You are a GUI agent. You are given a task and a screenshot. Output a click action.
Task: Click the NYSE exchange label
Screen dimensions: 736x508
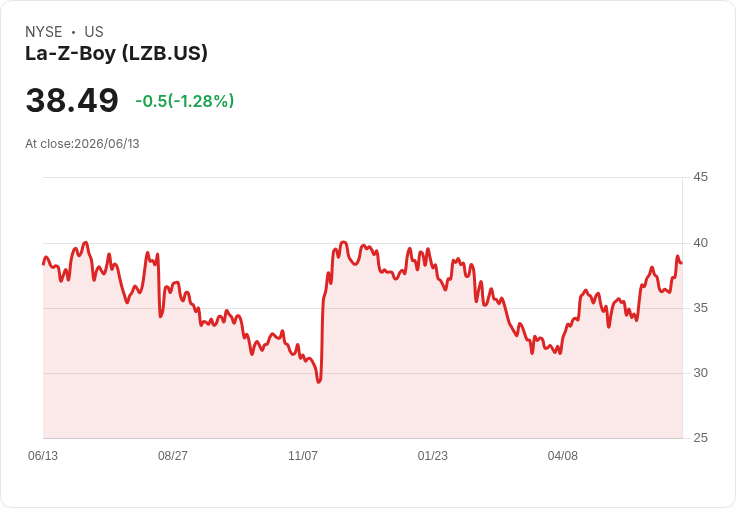tap(44, 32)
